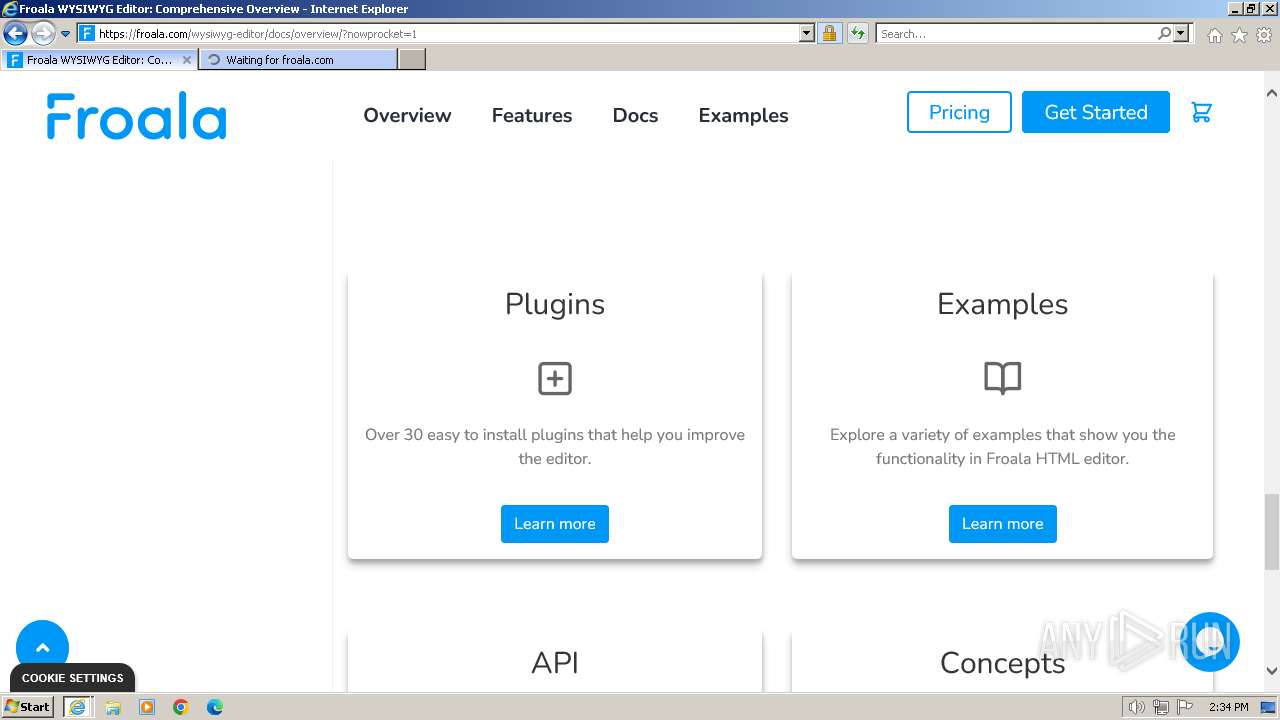The width and height of the screenshot is (1280, 720).
Task: Open the Favorites star icon
Action: (x=1239, y=35)
